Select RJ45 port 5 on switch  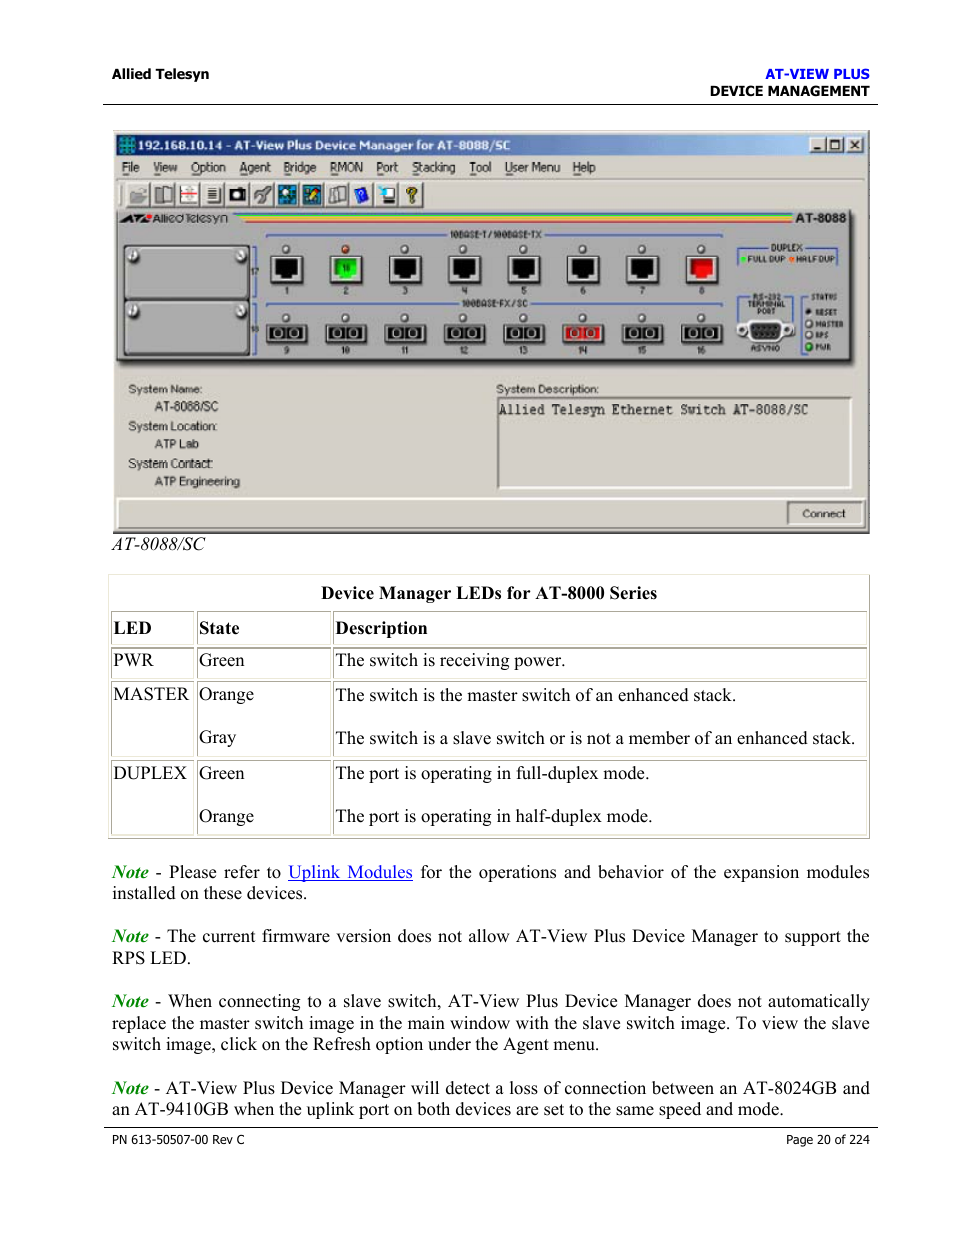[x=524, y=268]
